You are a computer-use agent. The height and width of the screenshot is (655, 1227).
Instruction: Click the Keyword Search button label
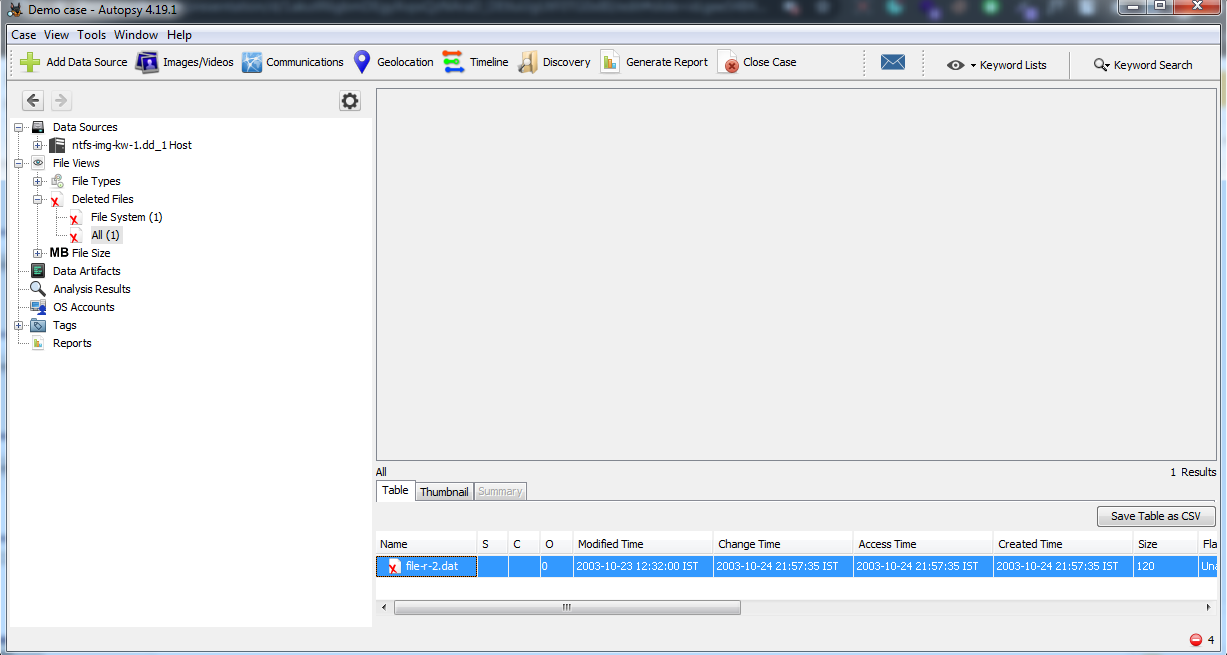(1153, 65)
